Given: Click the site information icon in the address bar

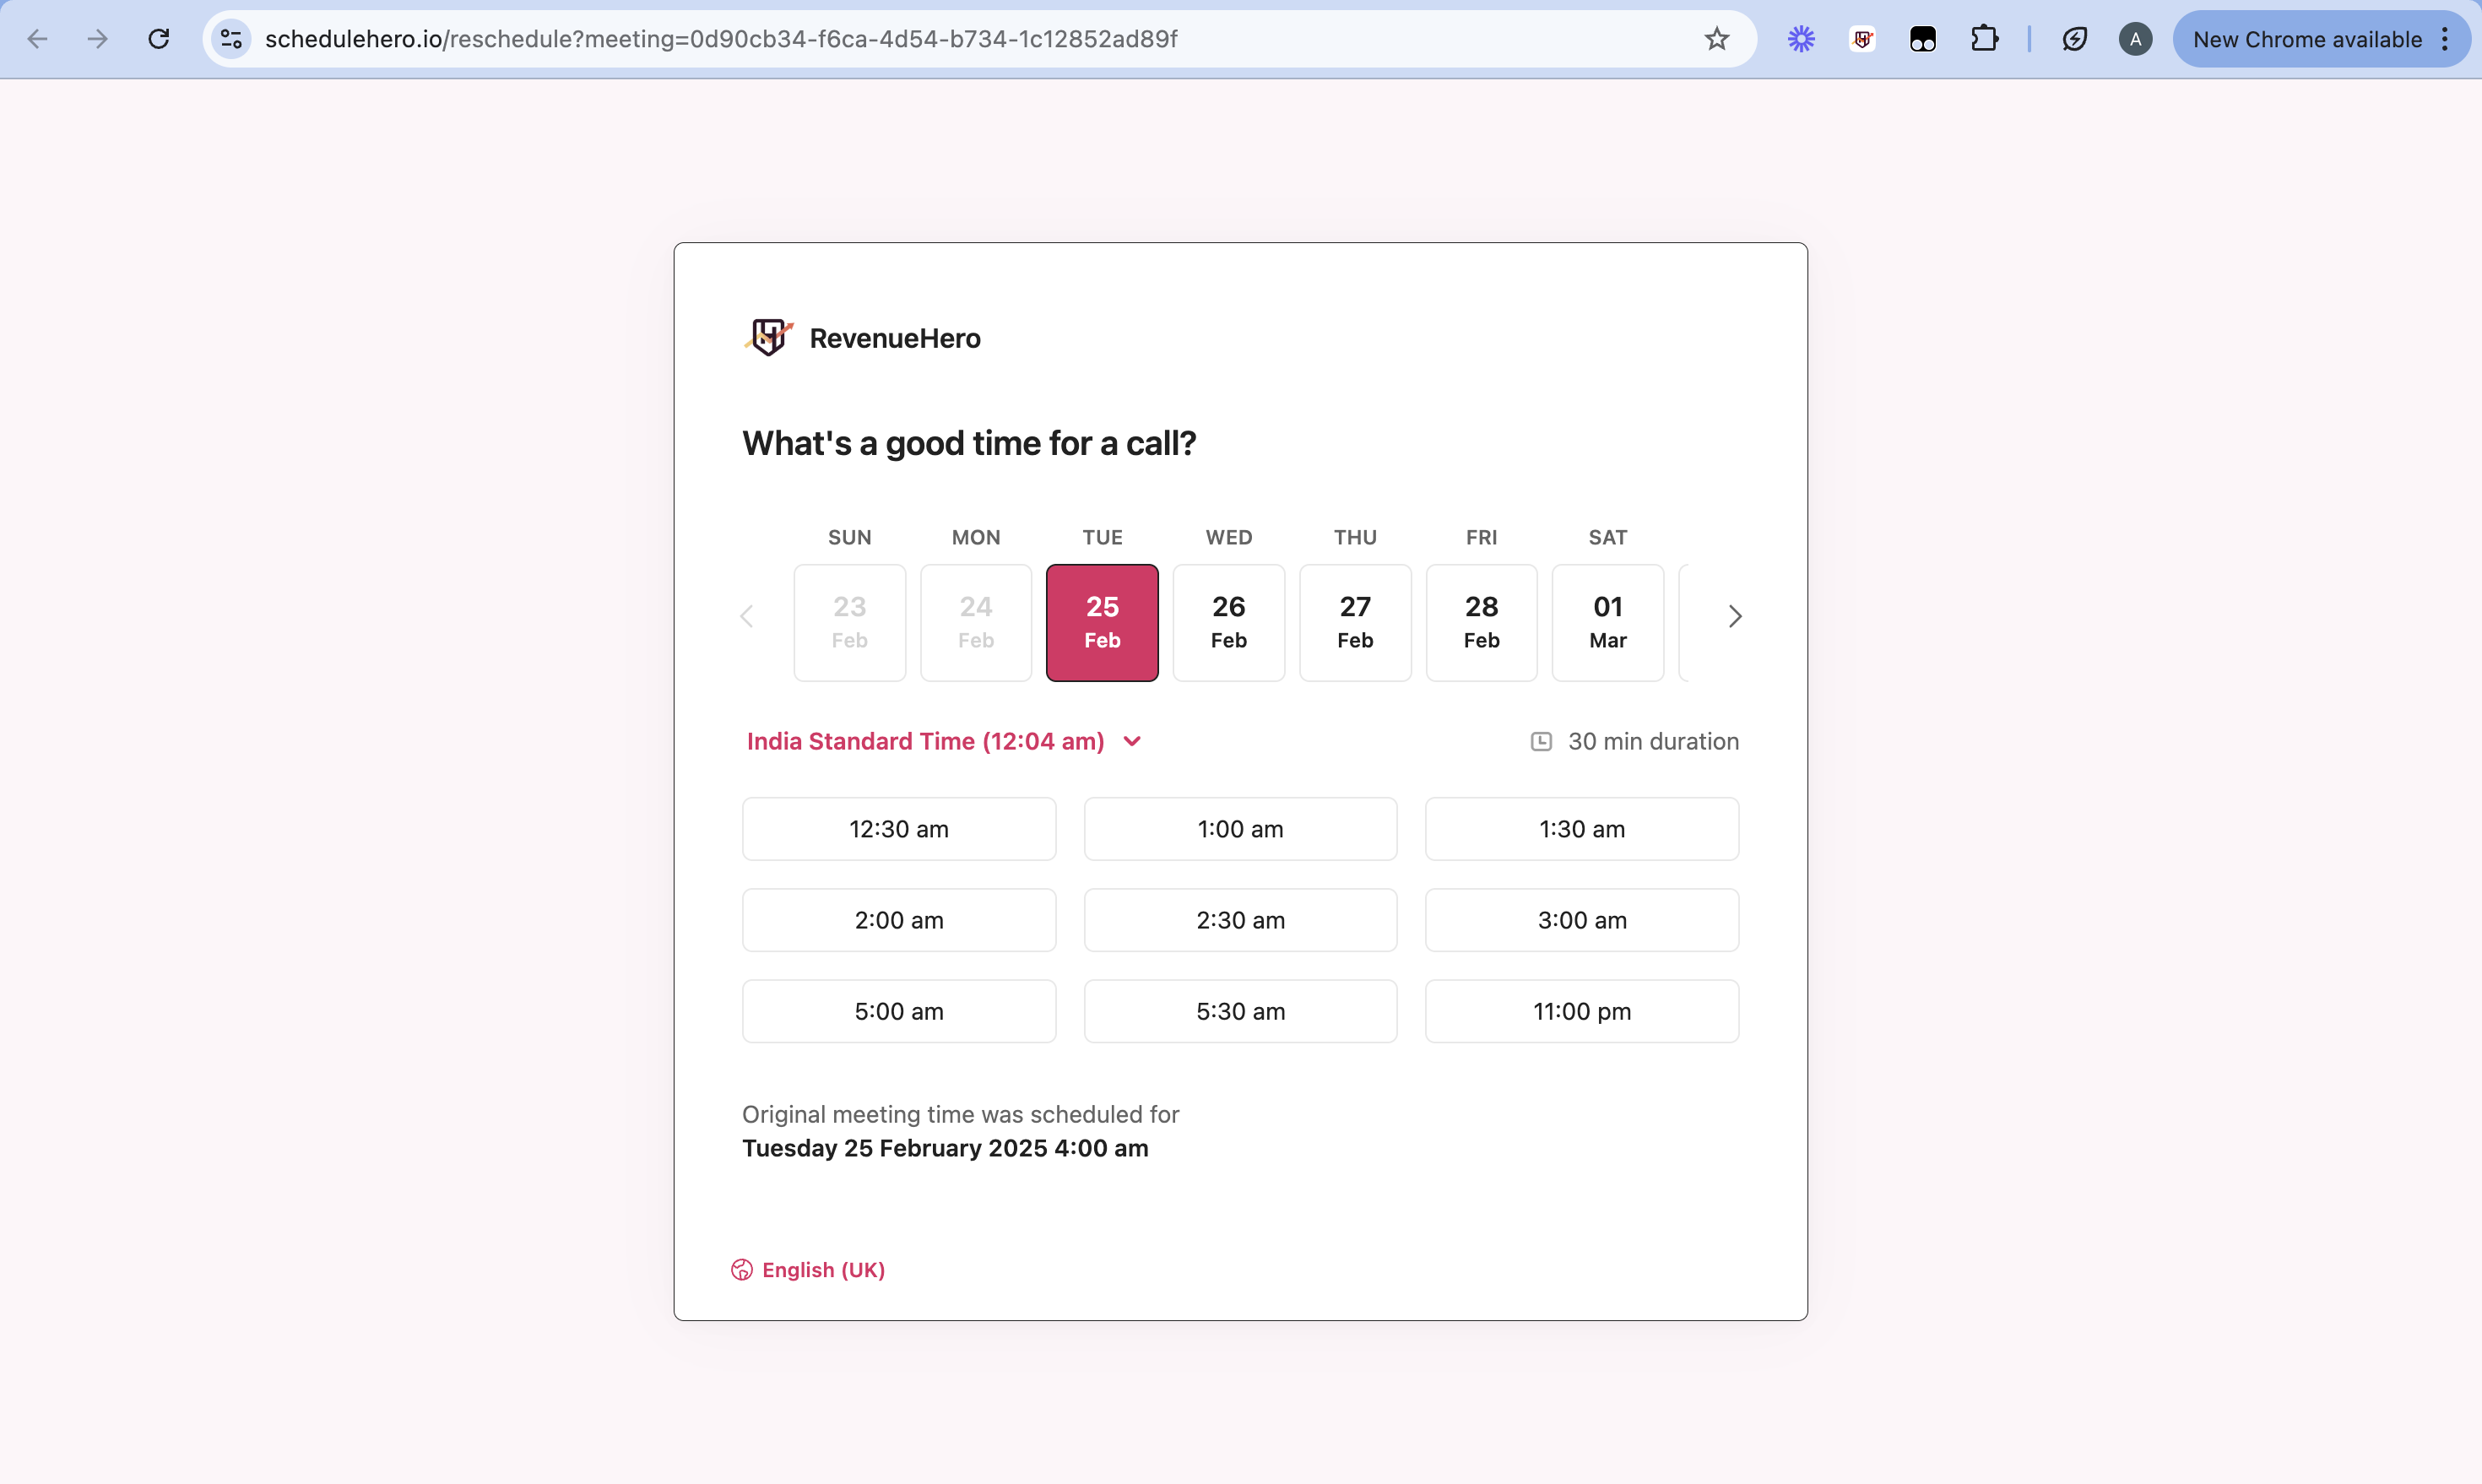Looking at the screenshot, I should [x=231, y=39].
